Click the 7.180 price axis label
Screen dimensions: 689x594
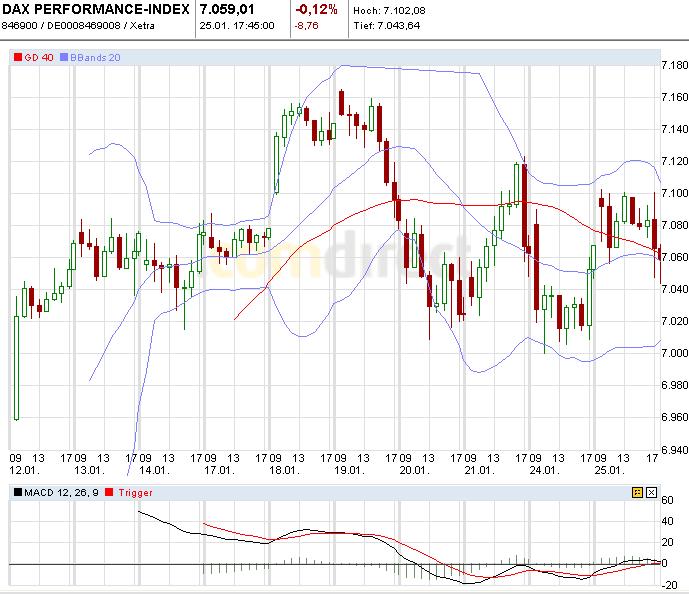(x=674, y=65)
